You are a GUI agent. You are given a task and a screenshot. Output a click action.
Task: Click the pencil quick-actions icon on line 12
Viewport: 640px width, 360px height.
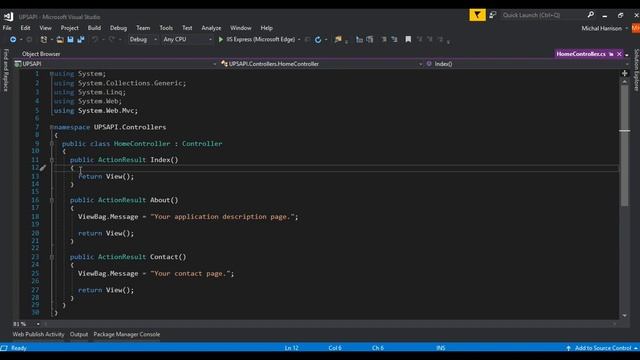(x=43, y=168)
